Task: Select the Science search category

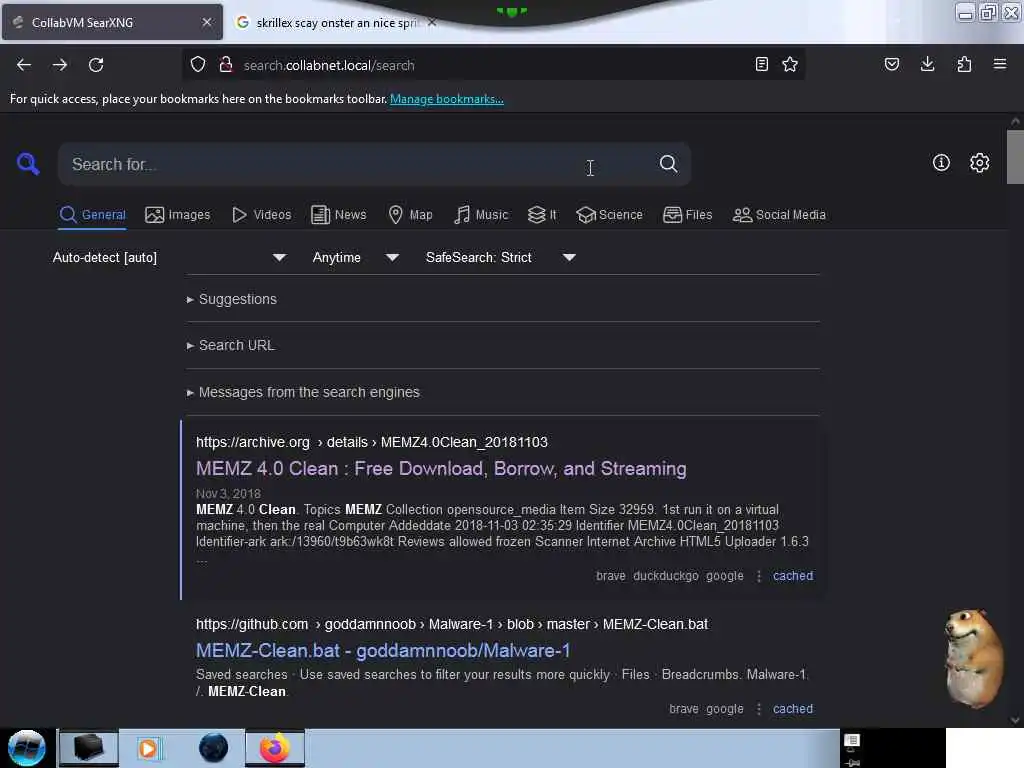Action: coord(609,215)
